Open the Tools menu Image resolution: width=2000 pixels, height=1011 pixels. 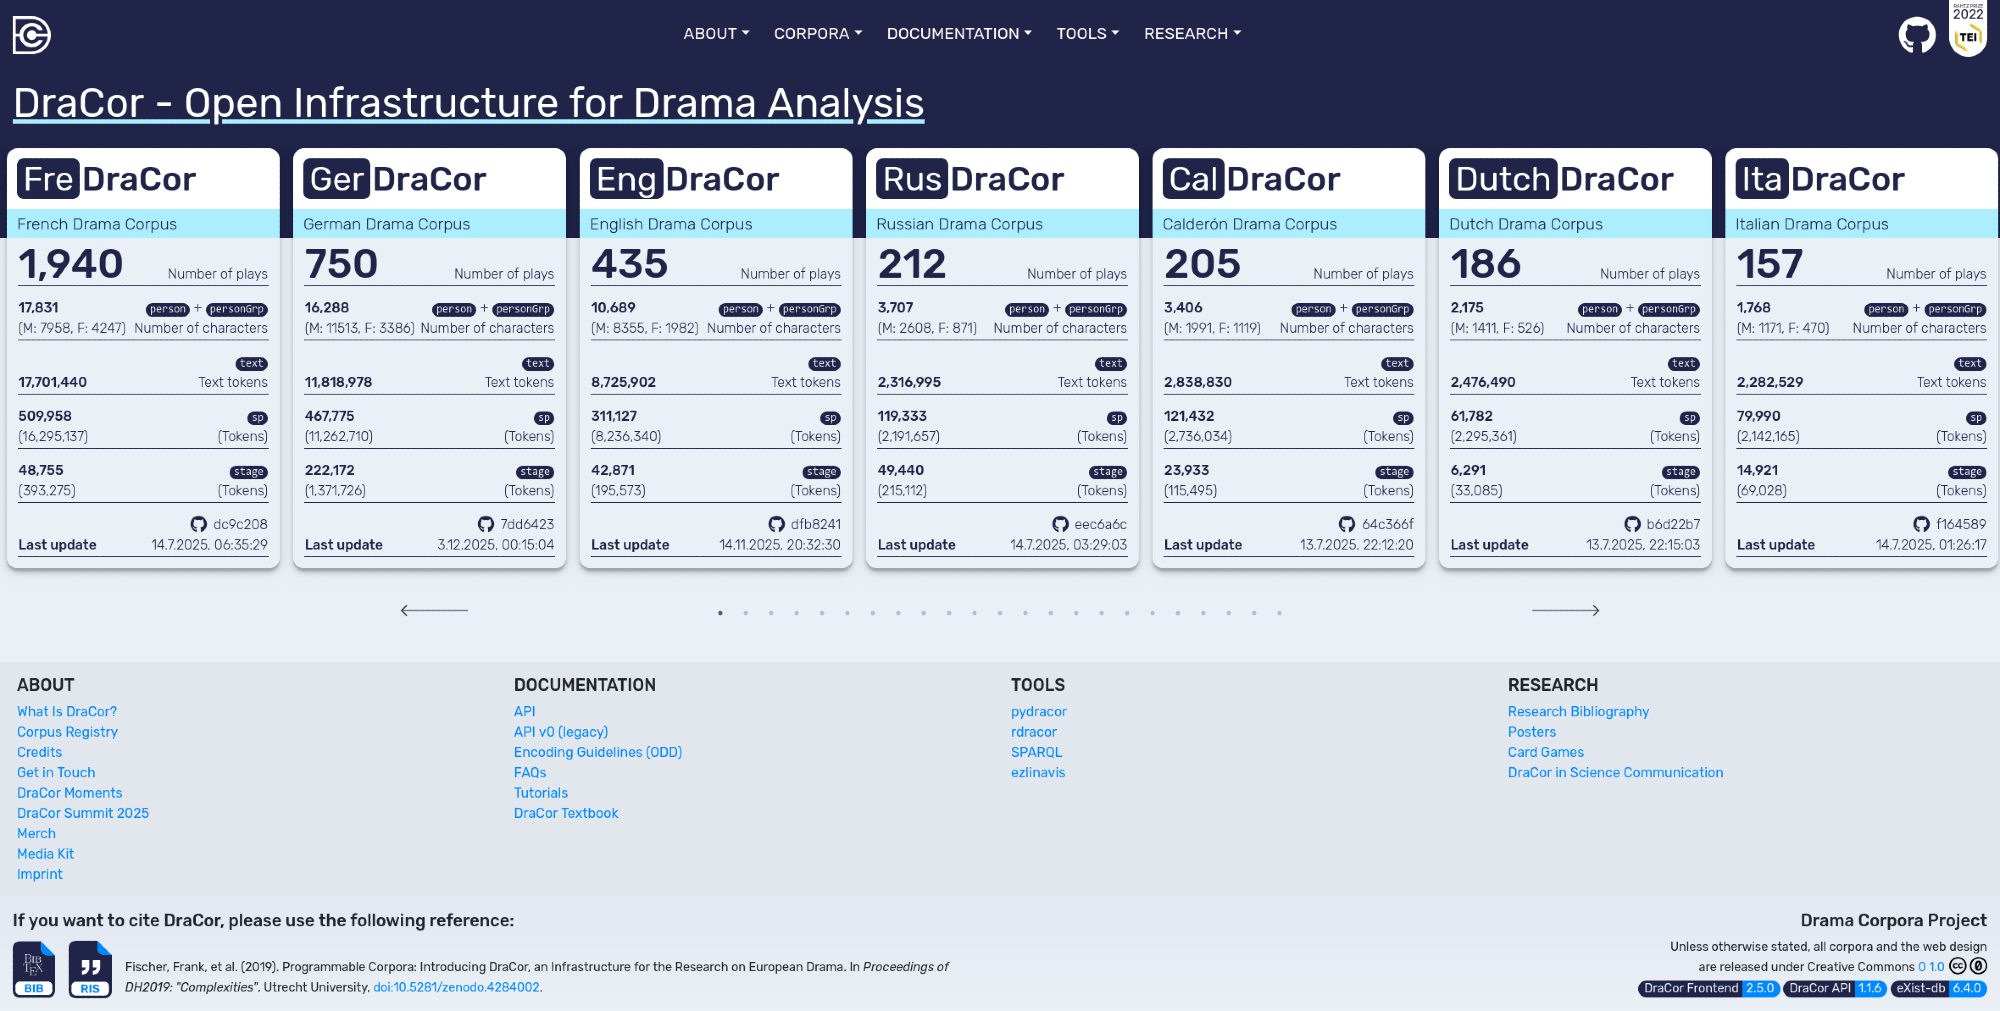click(1087, 34)
